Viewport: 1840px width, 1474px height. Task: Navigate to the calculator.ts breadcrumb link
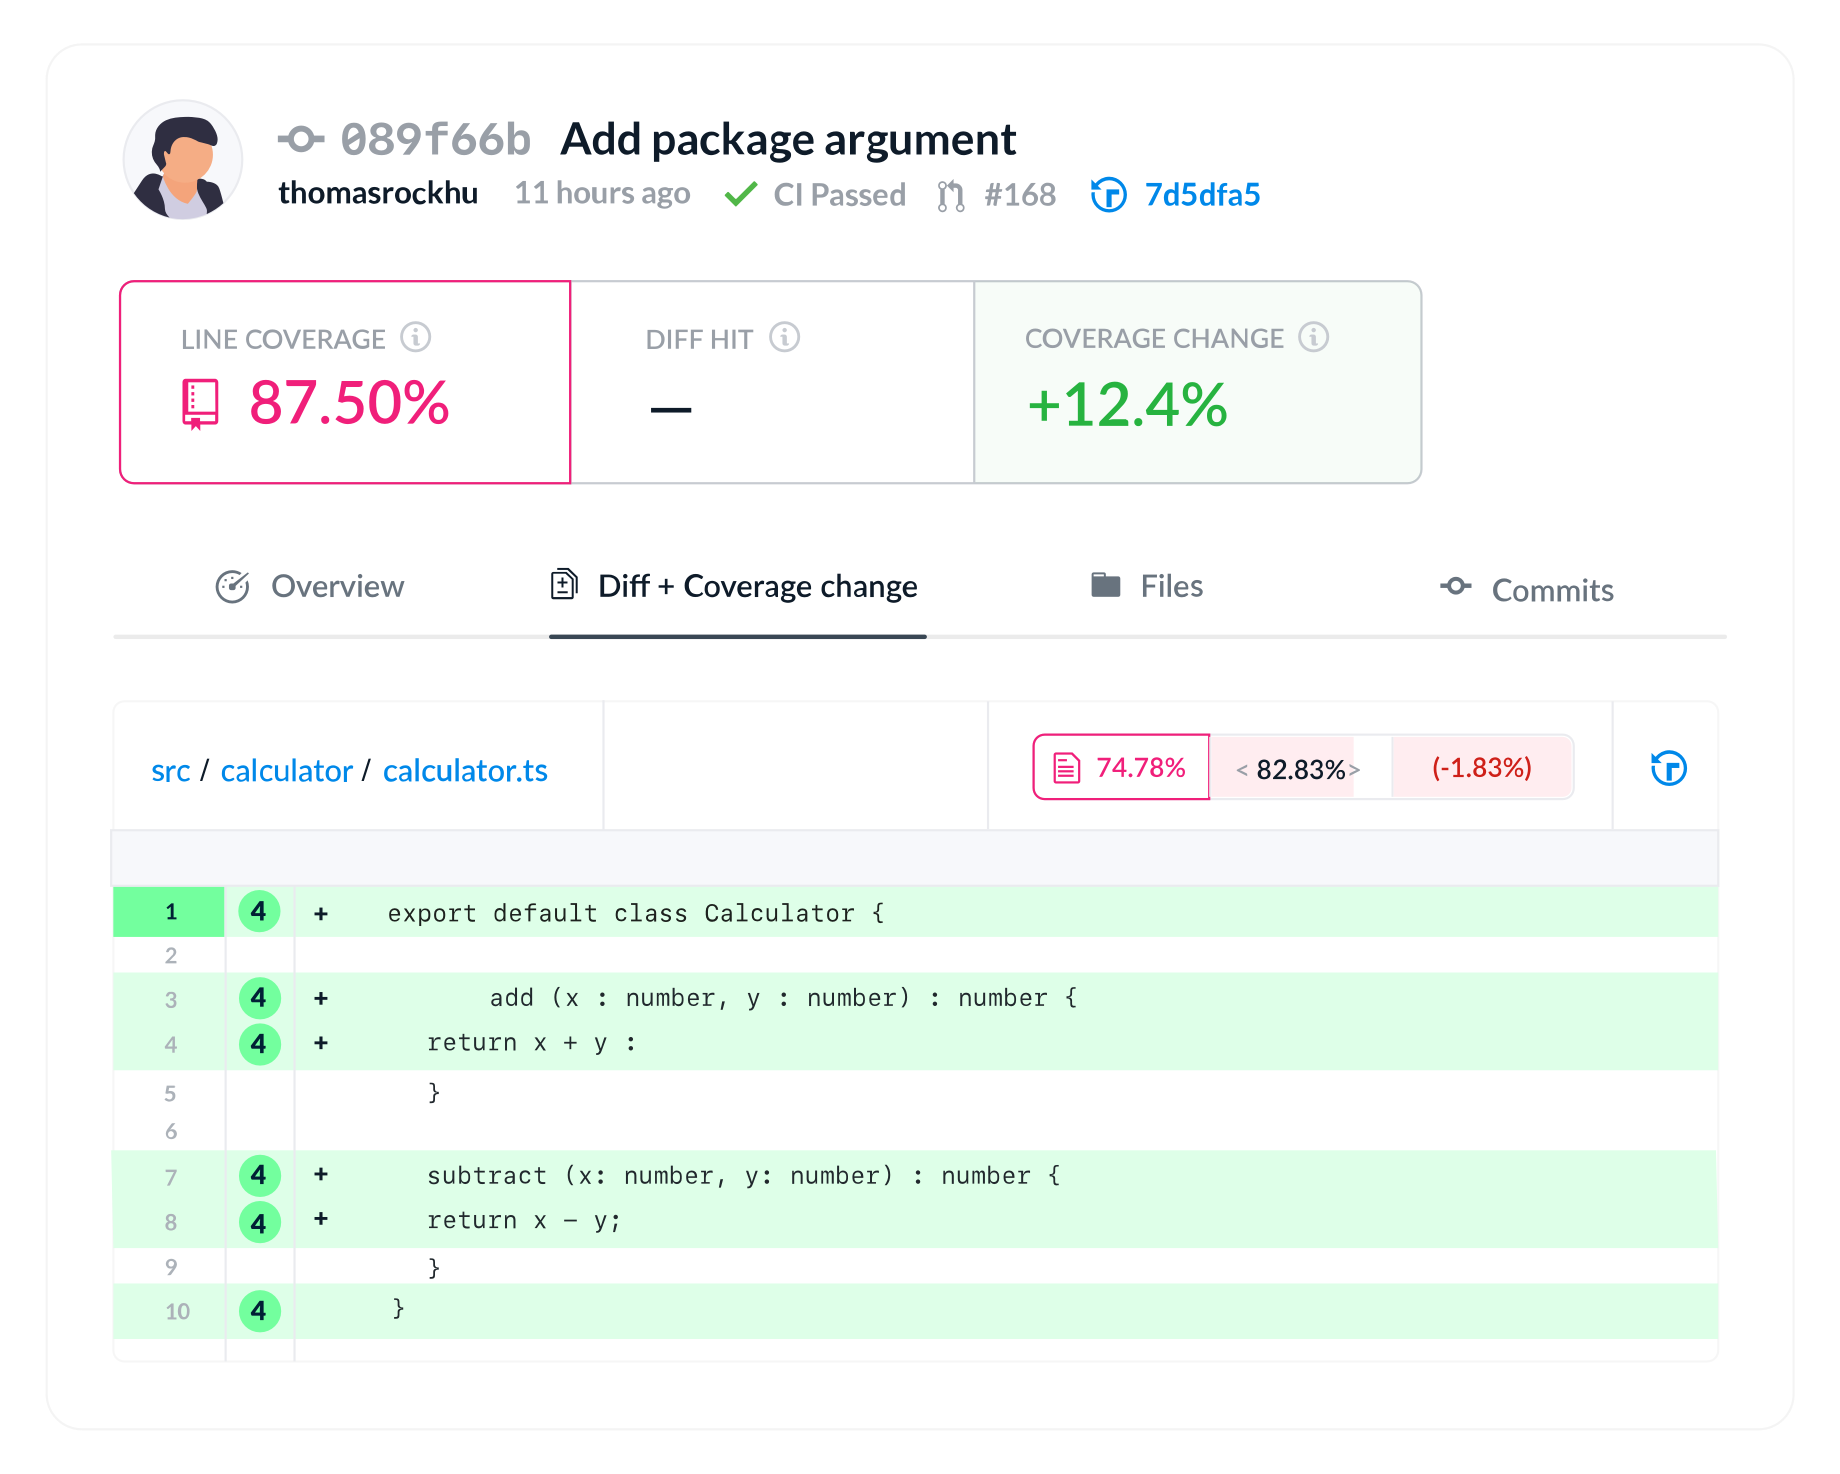coord(465,770)
